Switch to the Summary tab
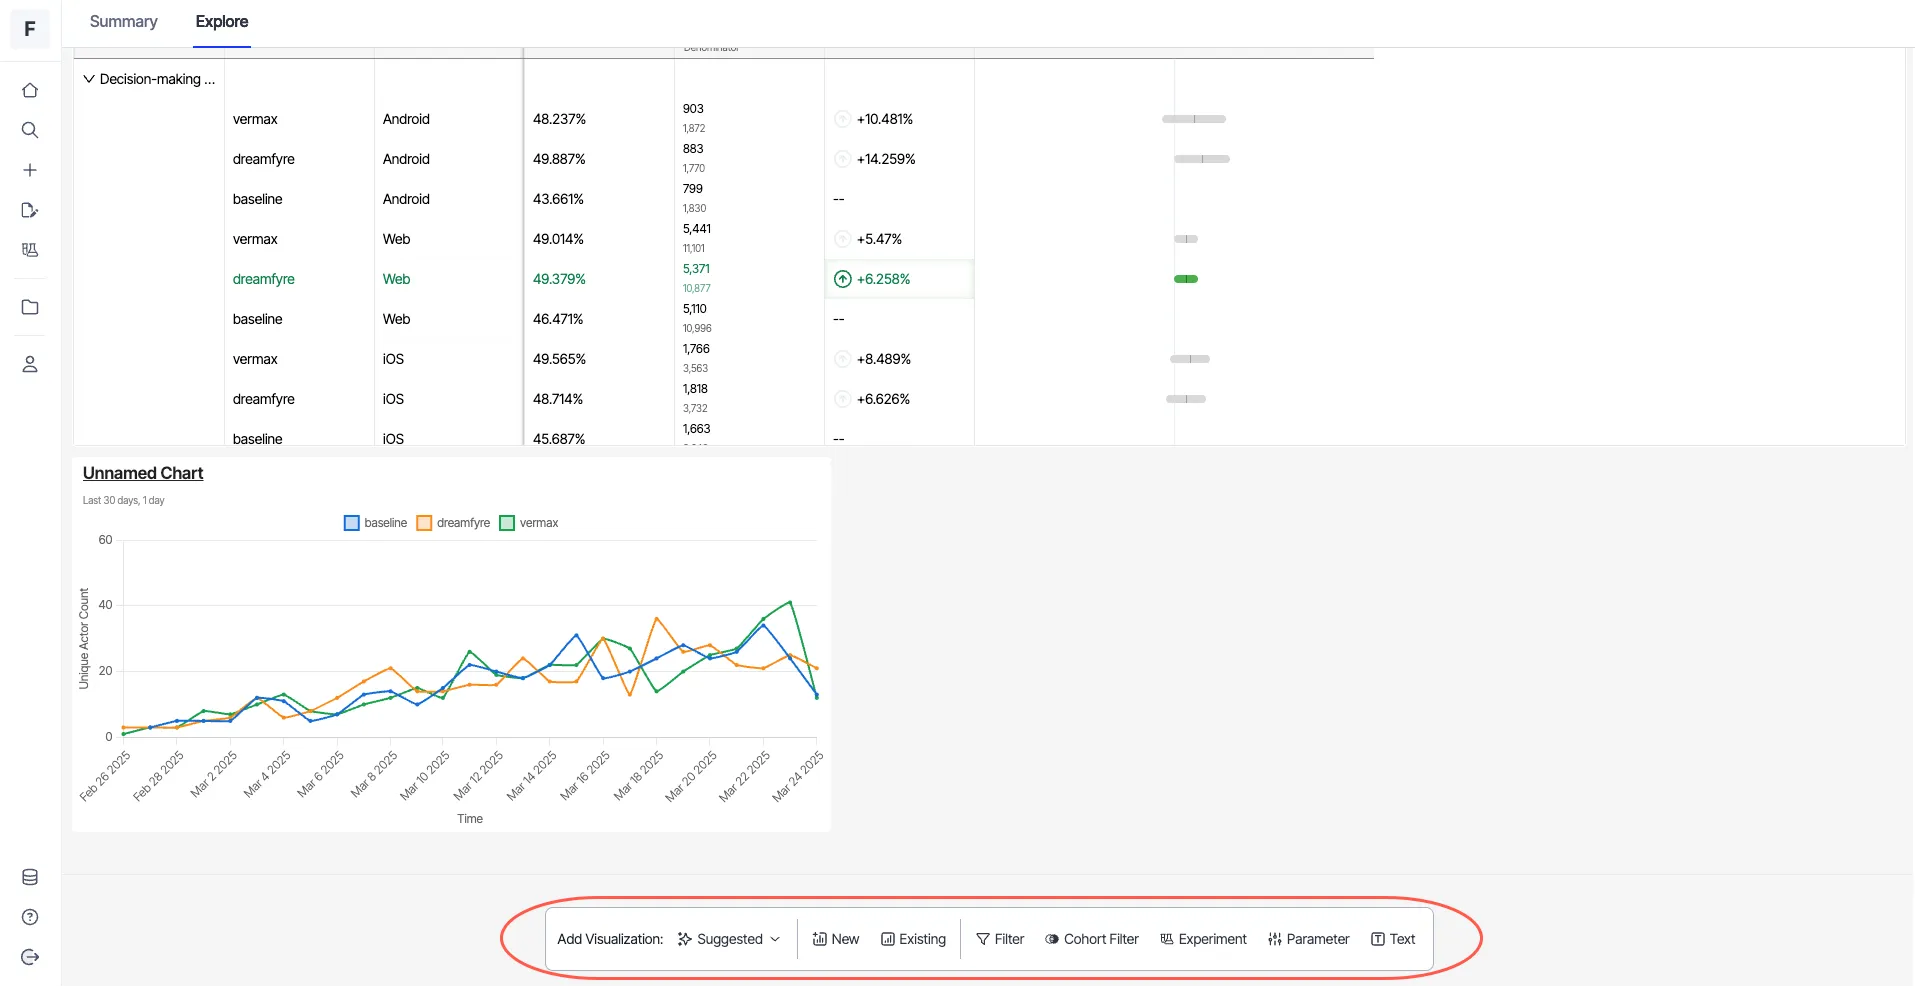 [x=124, y=22]
